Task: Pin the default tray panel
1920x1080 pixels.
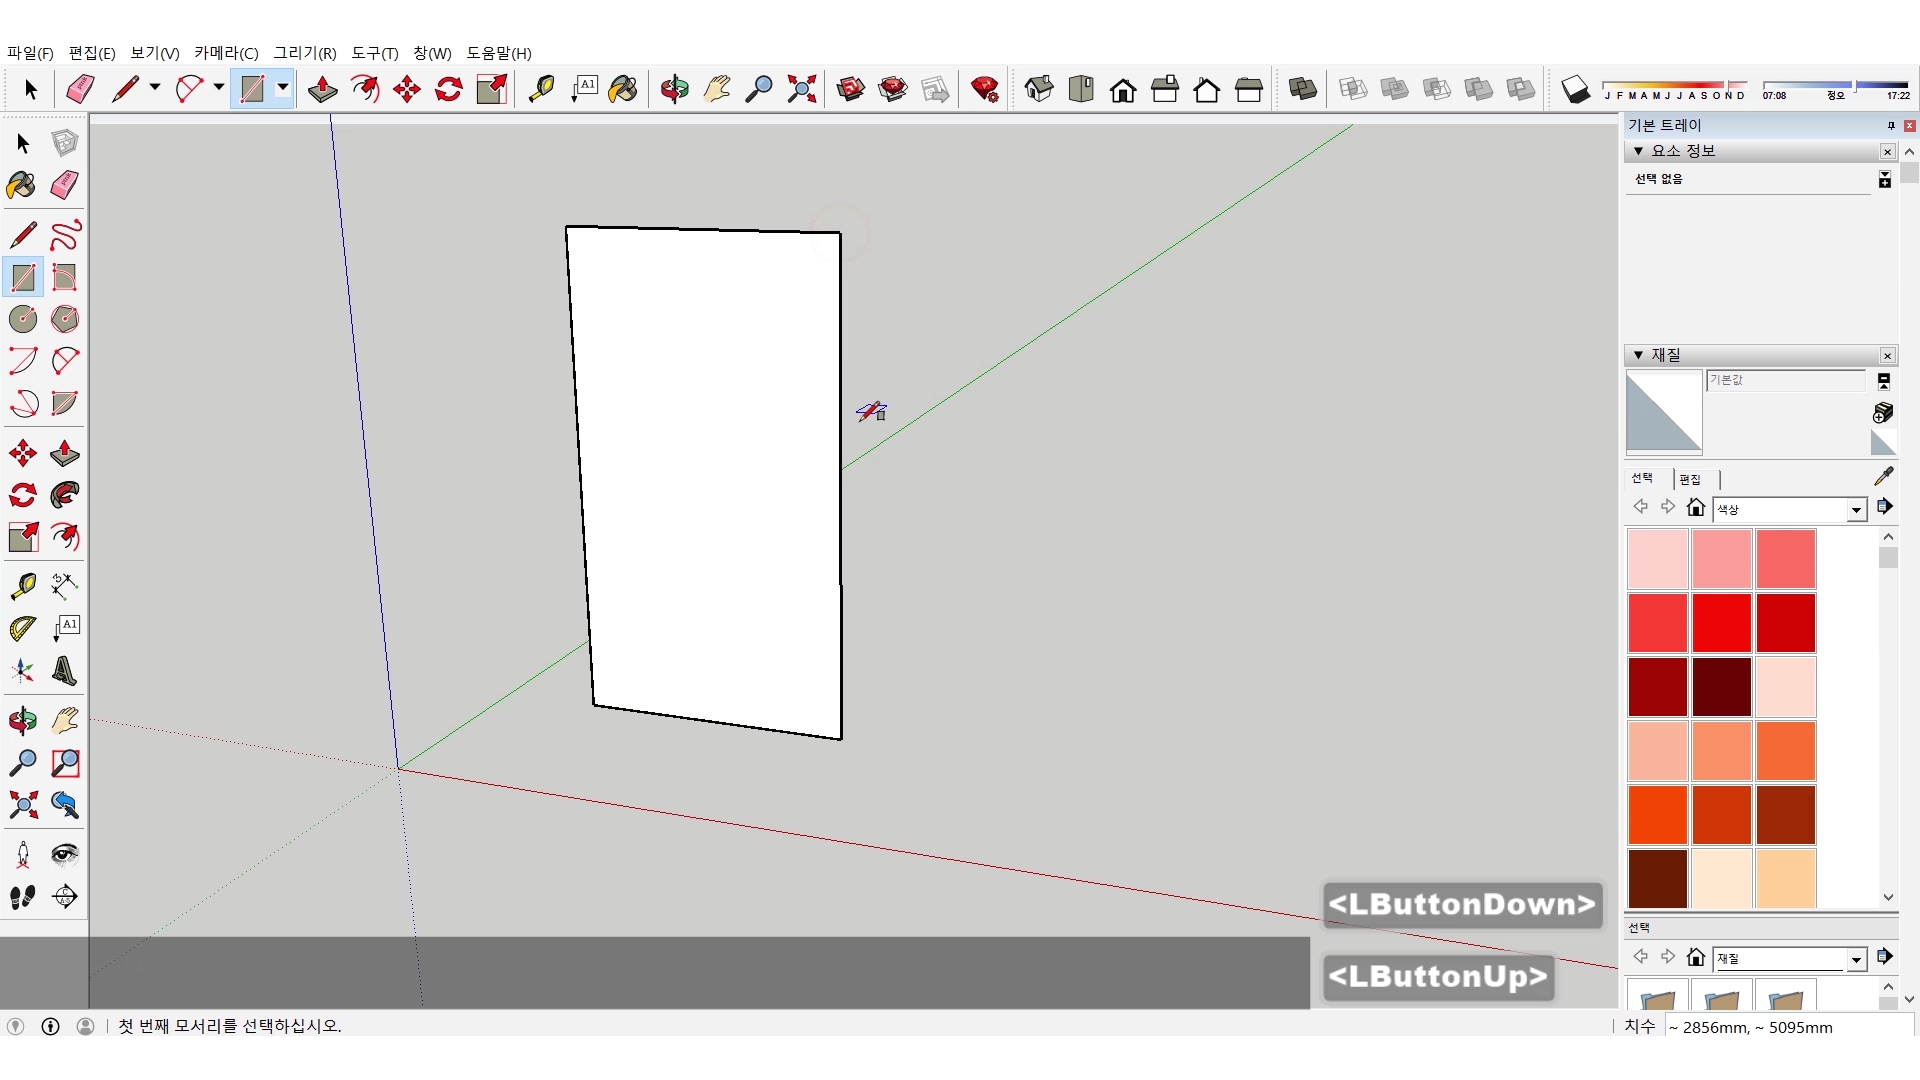Action: click(x=1890, y=126)
